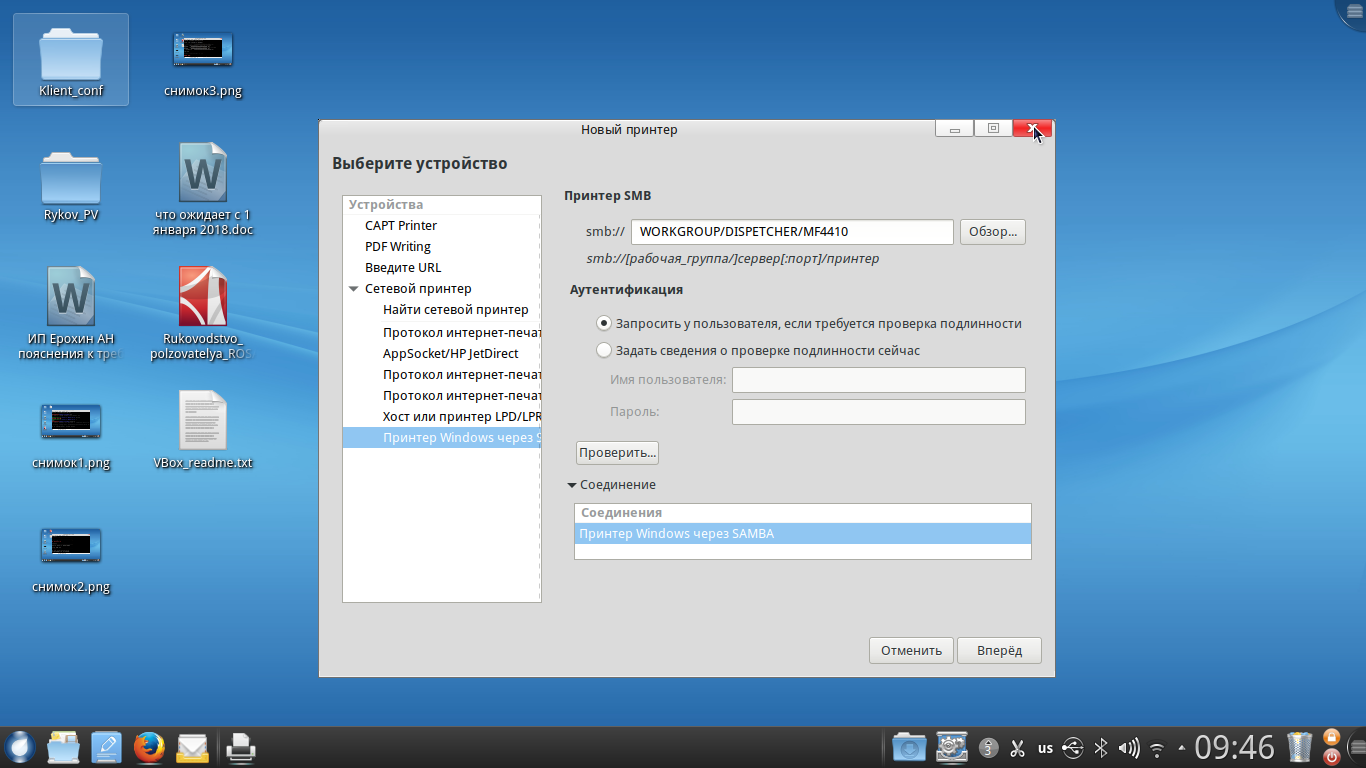Viewport: 1366px width, 768px height.
Task: Open the file manager in taskbar
Action: [x=62, y=747]
